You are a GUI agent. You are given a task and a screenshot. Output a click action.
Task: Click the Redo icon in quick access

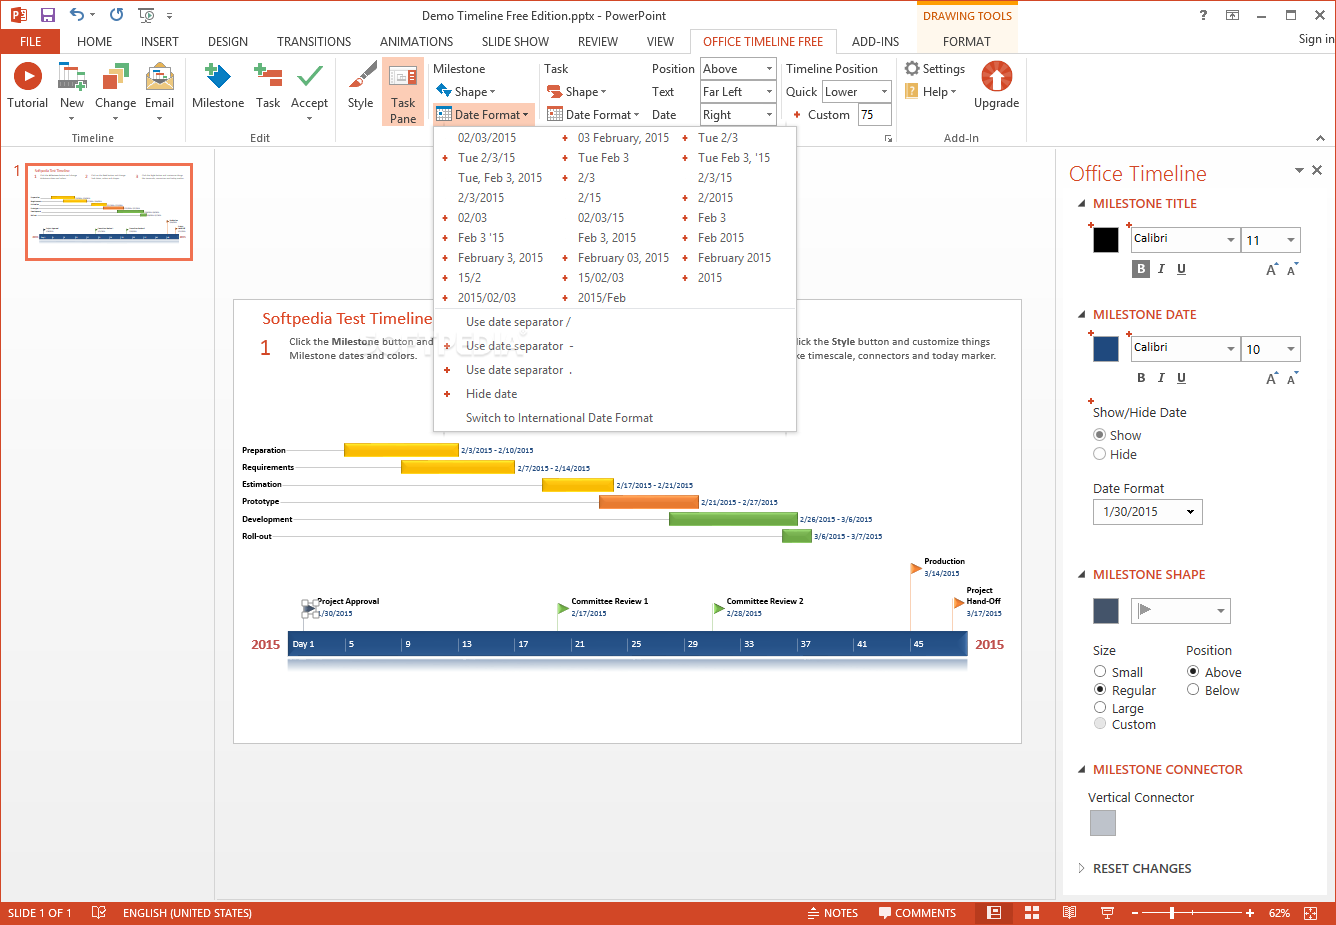coord(116,15)
